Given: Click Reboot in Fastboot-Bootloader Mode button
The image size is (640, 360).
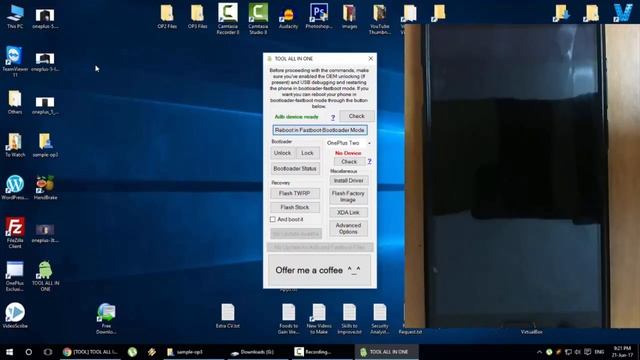Looking at the screenshot, I should [320, 130].
